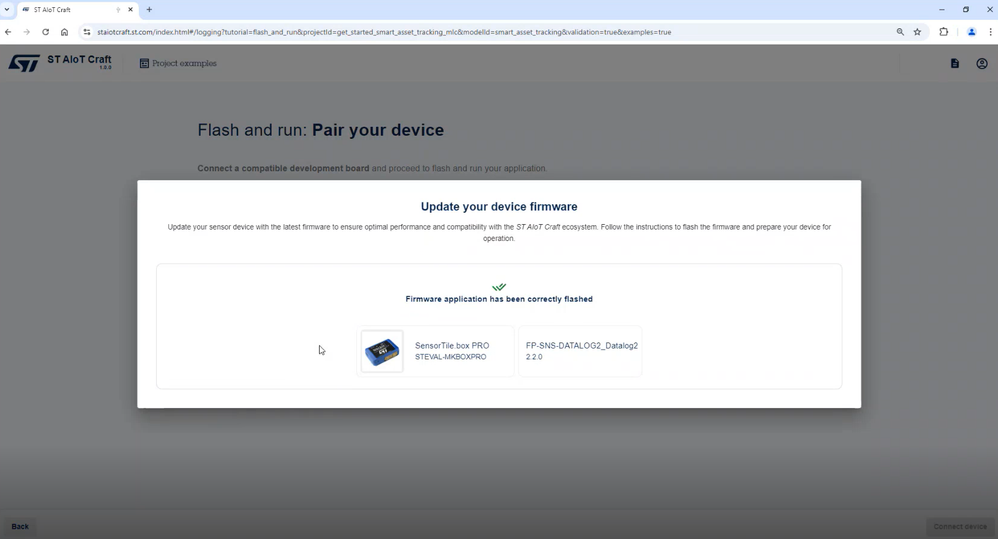This screenshot has width=998, height=539.
Task: Click the 'Flash and run: Pair your device' heading
Action: click(320, 130)
